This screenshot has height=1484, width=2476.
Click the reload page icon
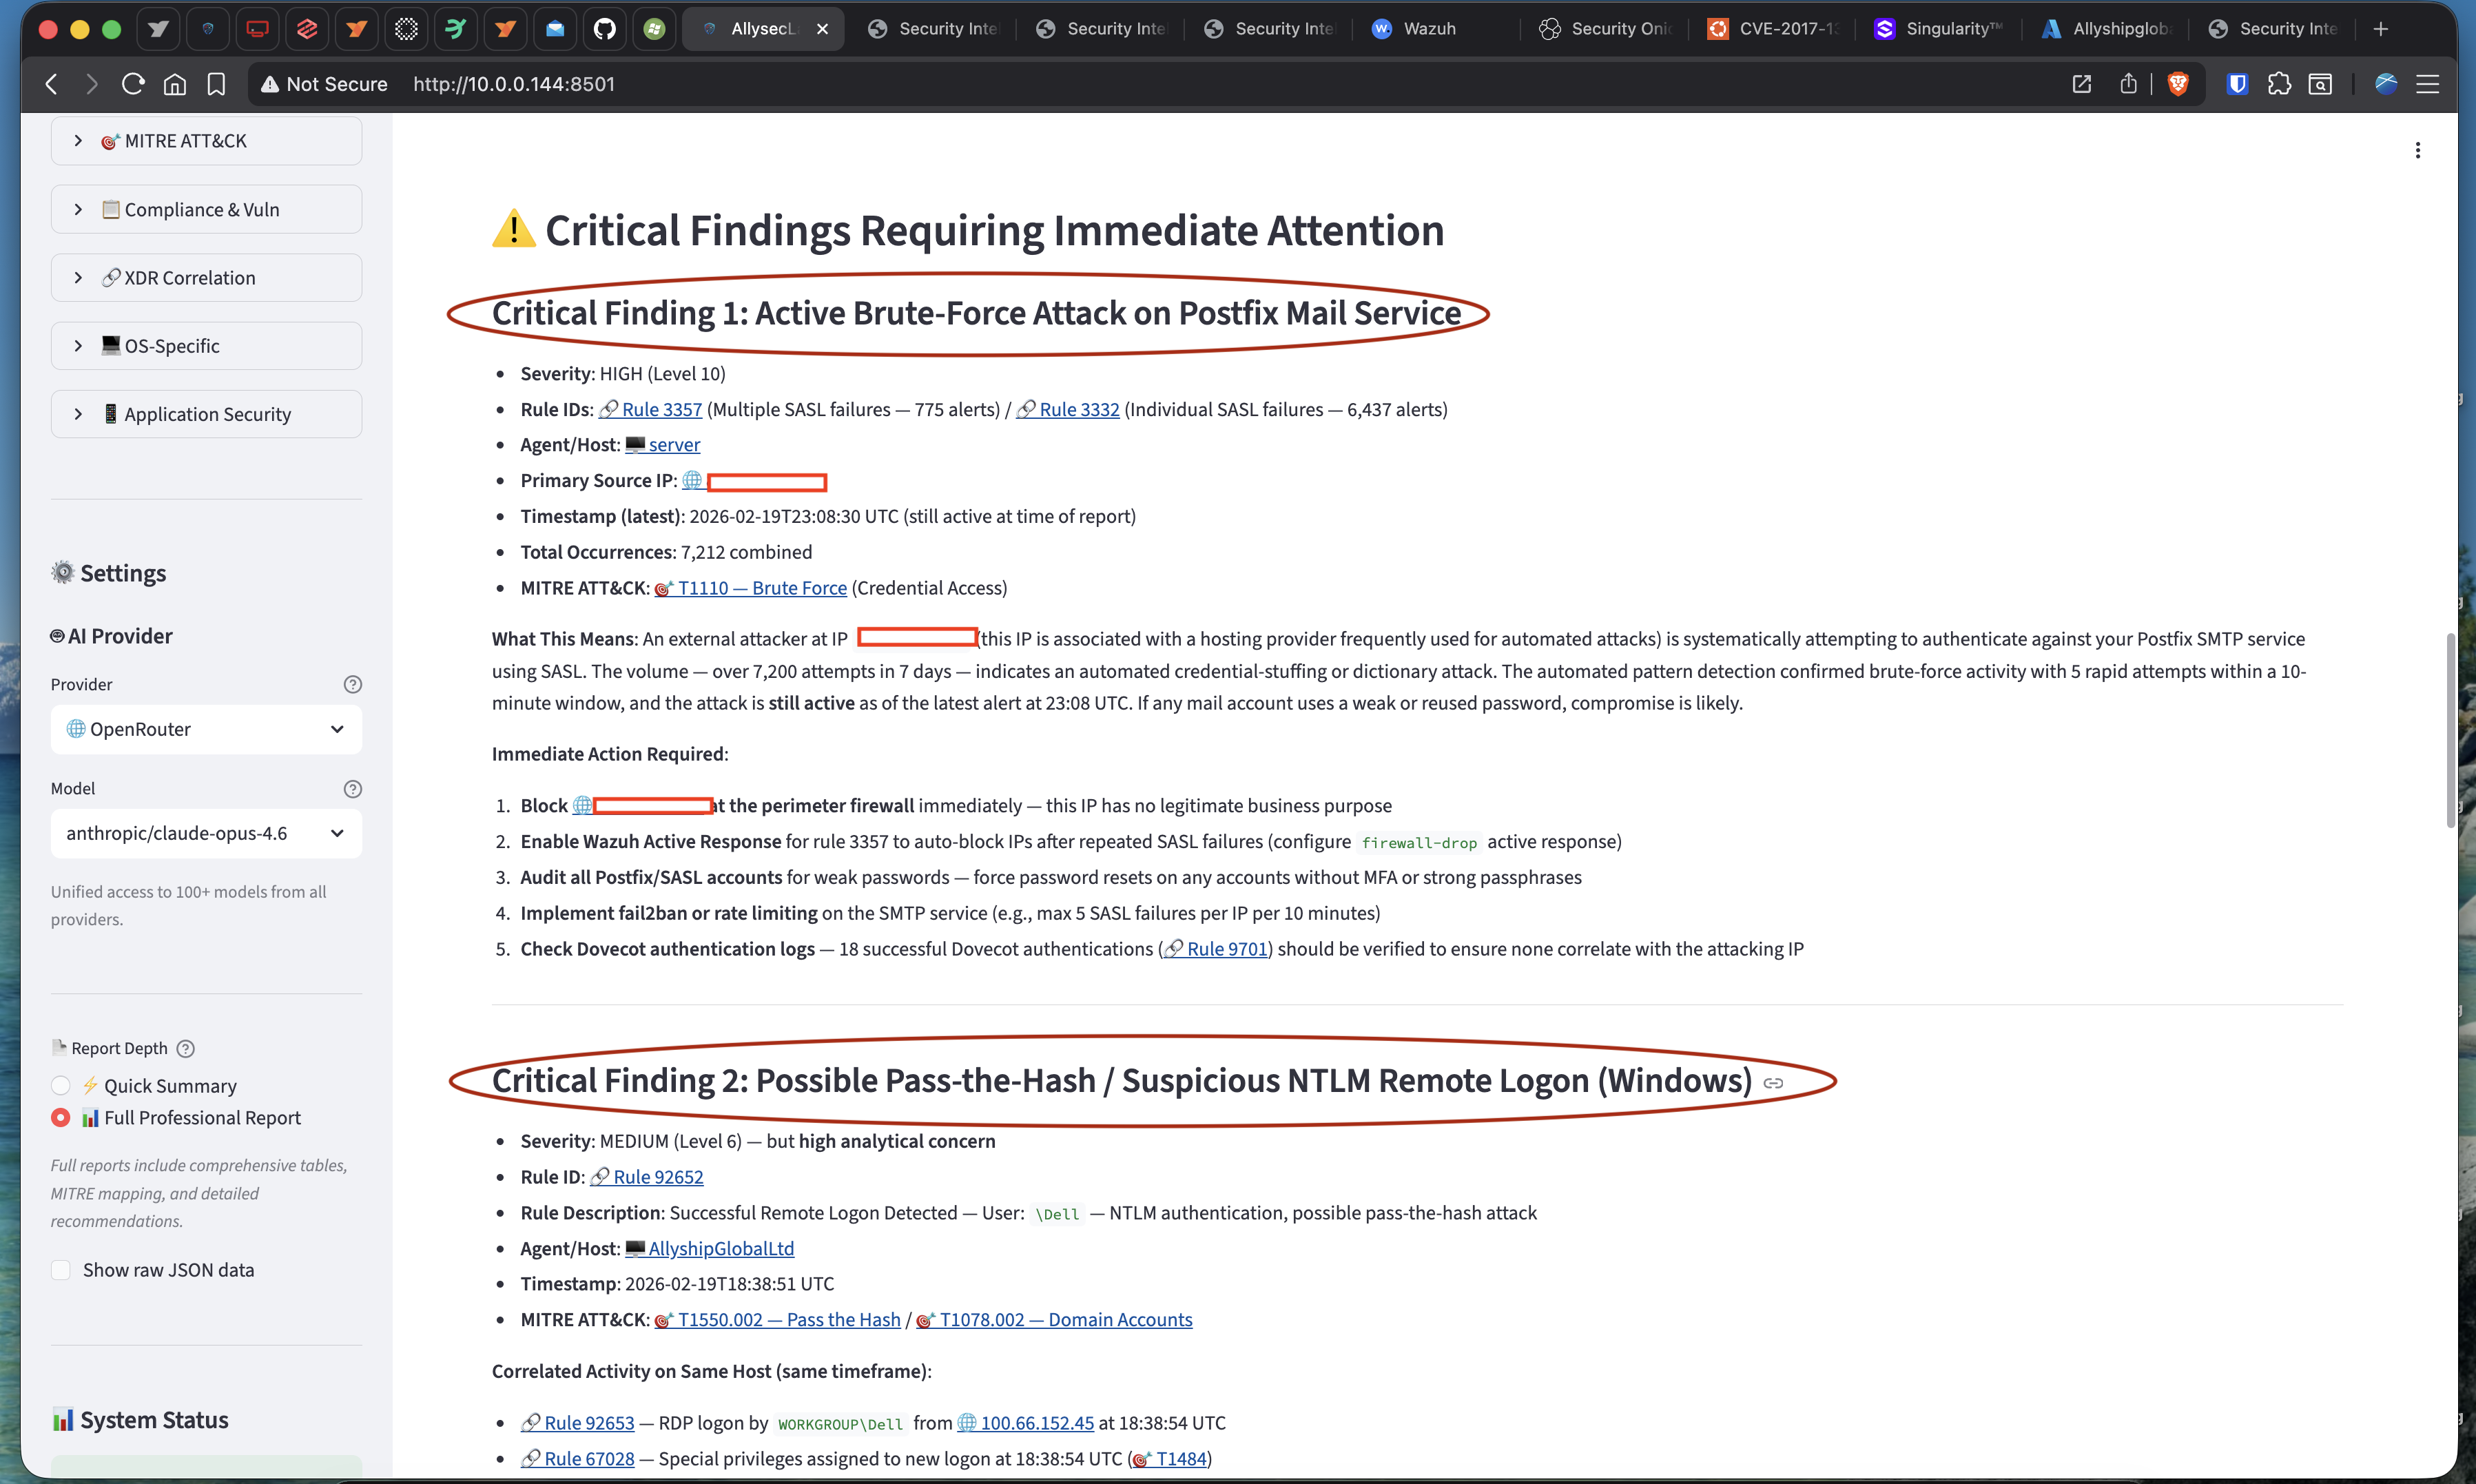(132, 84)
